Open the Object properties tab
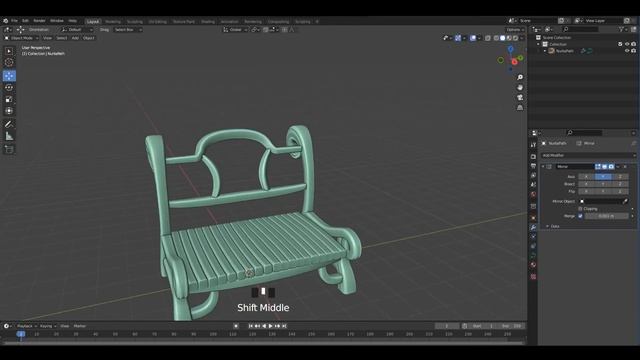The height and width of the screenshot is (360, 640). point(533,218)
